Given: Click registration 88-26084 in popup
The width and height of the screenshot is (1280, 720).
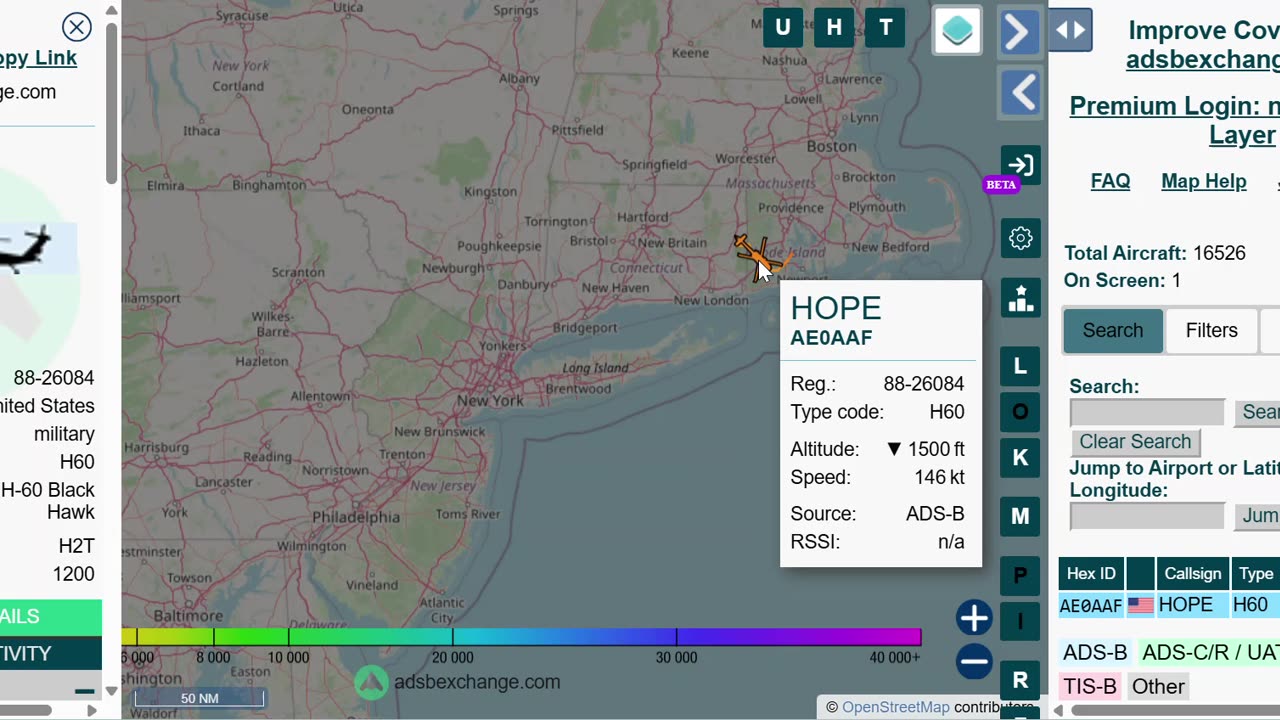Looking at the screenshot, I should point(924,384).
